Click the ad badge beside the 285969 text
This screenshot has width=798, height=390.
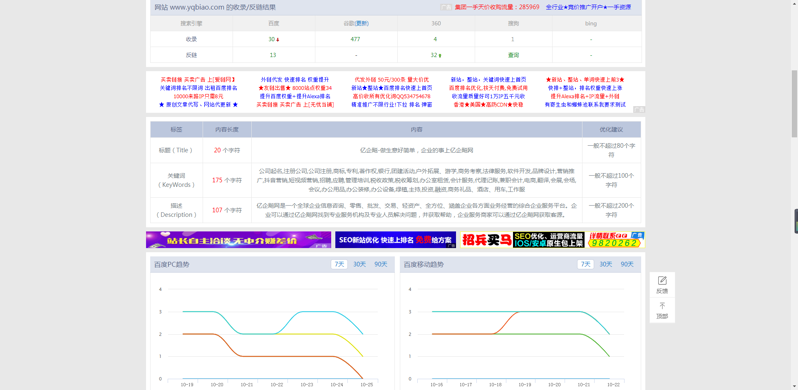click(446, 7)
